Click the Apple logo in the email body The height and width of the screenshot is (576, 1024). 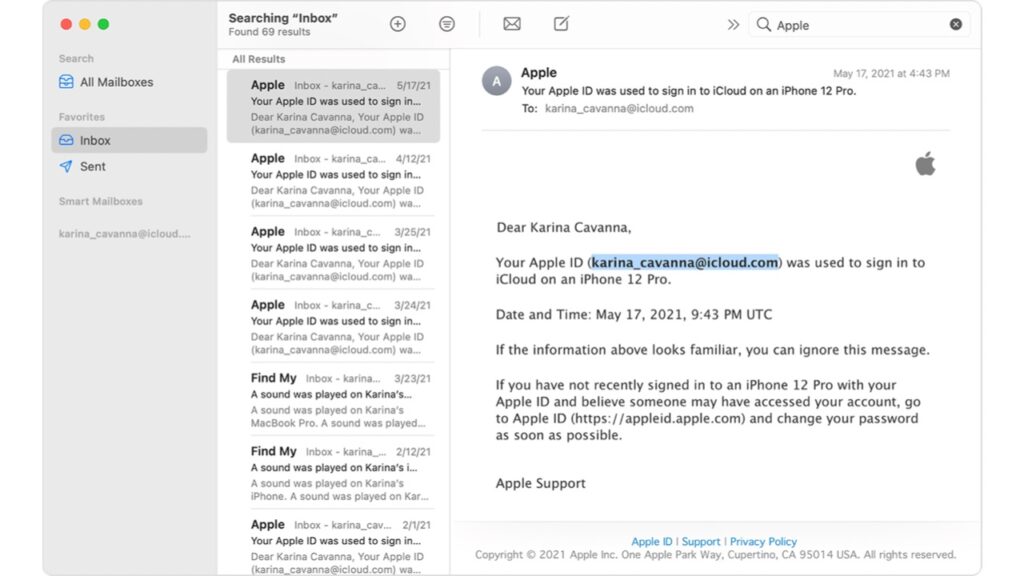pos(925,162)
